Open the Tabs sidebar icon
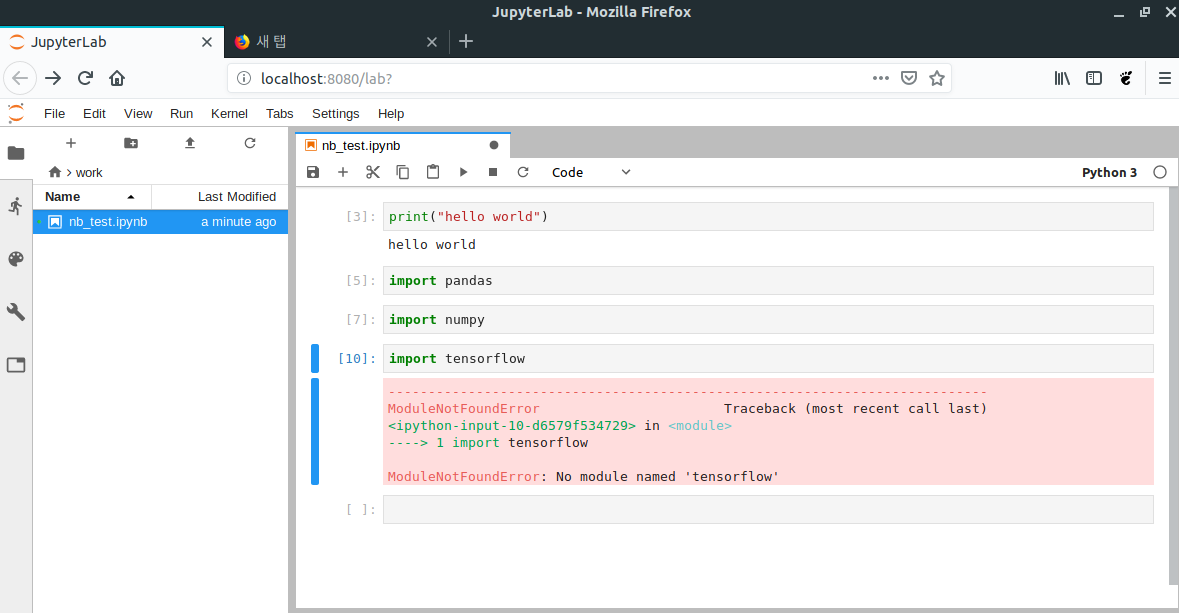This screenshot has height=613, width=1179. 16,366
